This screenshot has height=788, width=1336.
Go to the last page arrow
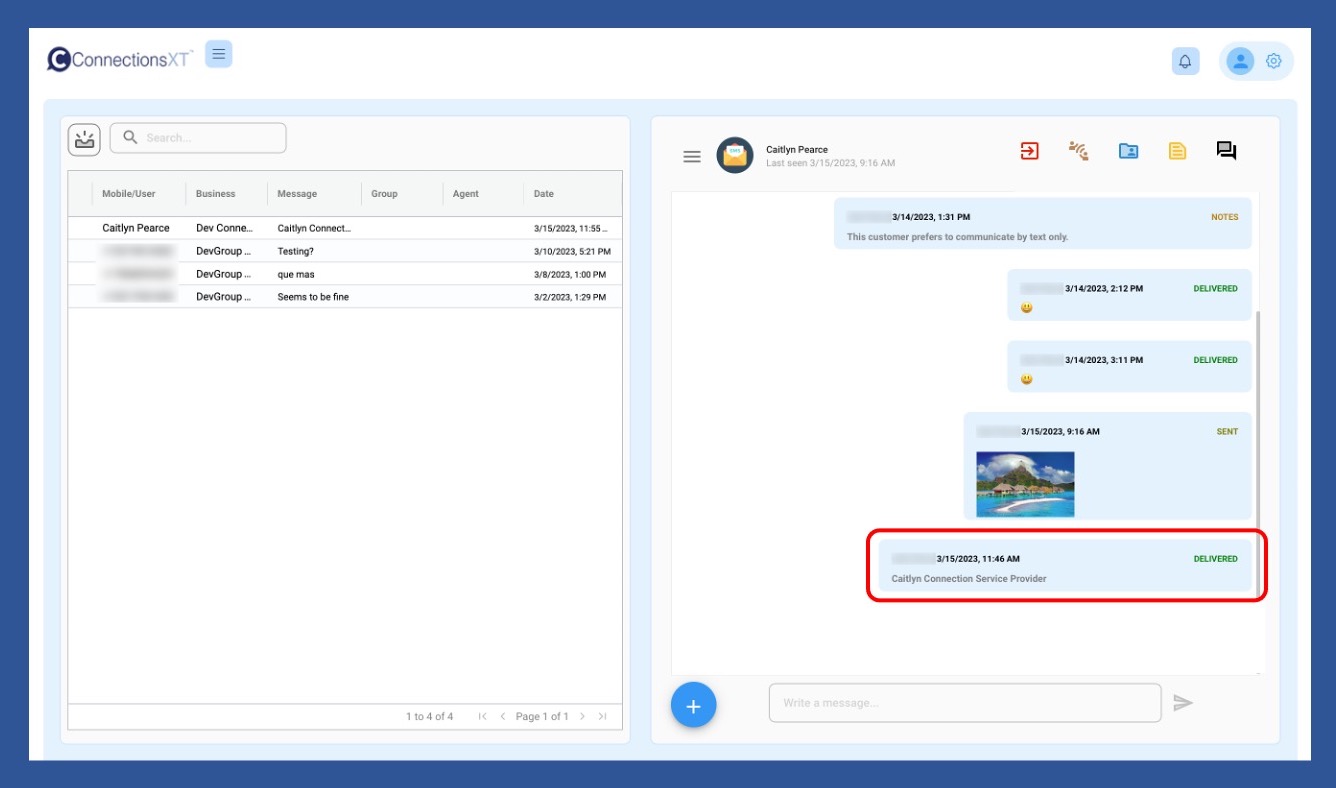coord(602,716)
